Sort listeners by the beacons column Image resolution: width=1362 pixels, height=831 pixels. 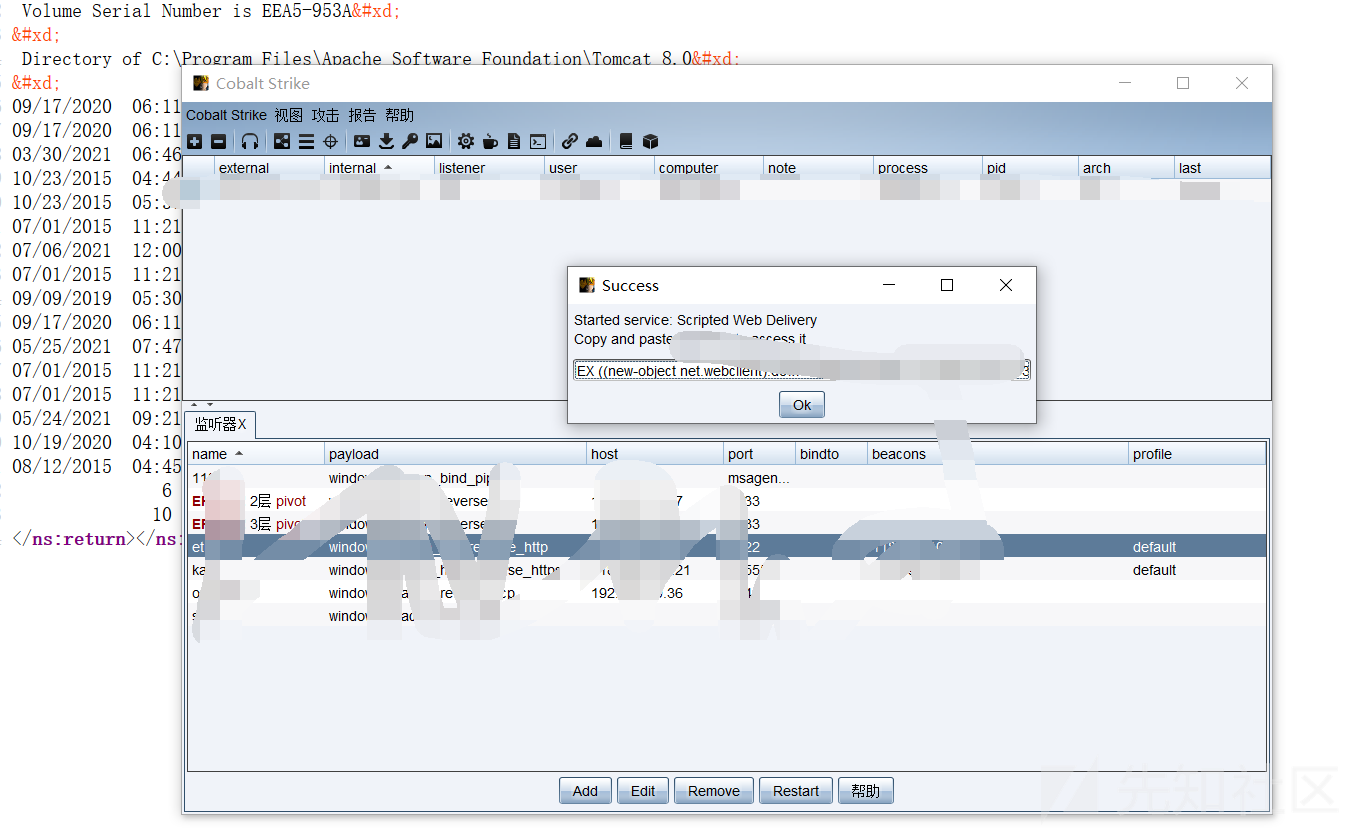tap(998, 454)
